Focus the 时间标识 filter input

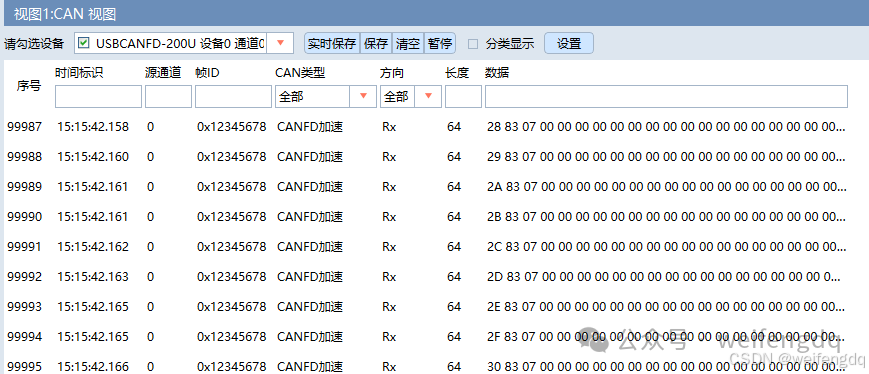coord(99,96)
